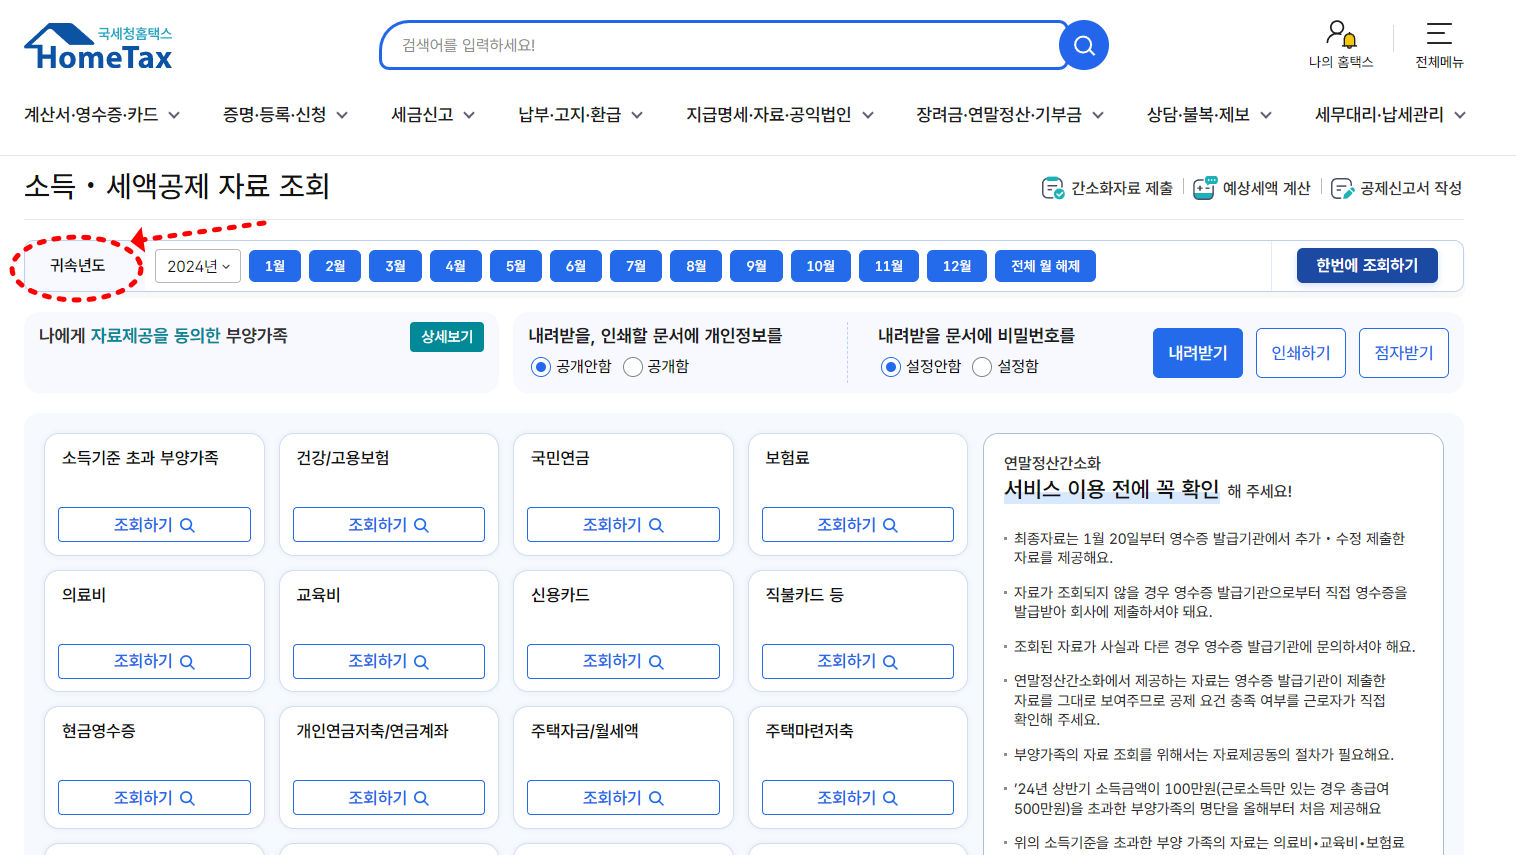
Task: Toggle the 3월 month button
Action: tap(395, 266)
